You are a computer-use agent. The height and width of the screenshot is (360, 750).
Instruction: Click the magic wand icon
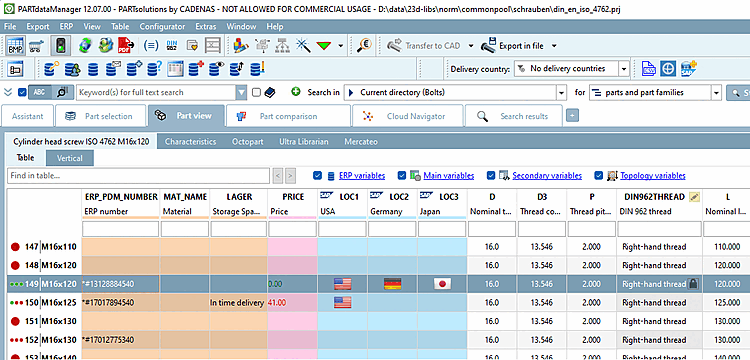(303, 46)
